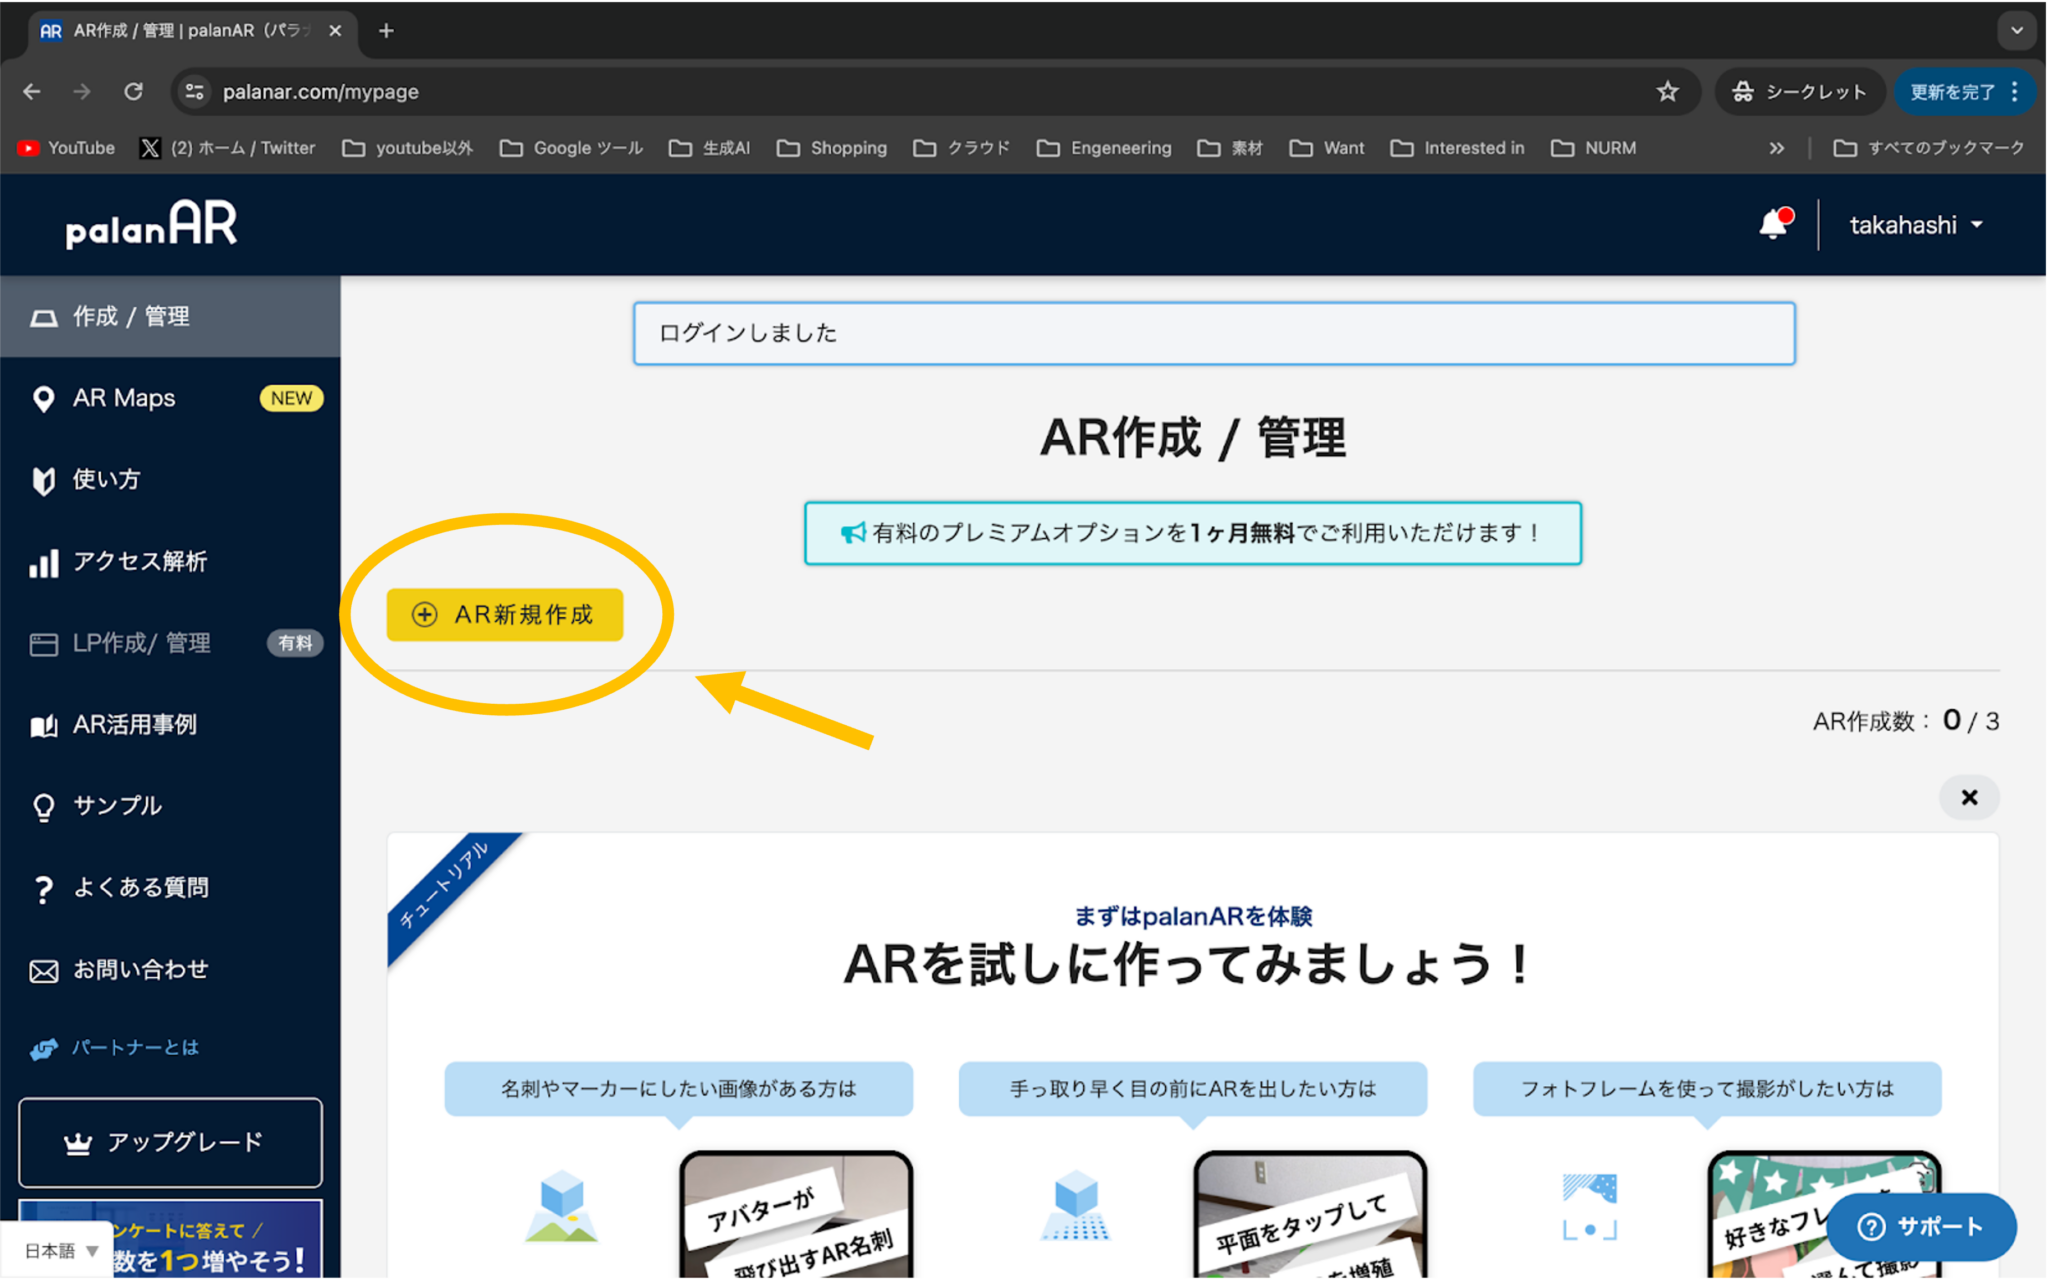Switch to the AR作成/管理 browser tab
Screen dimensions: 2048x1279
pos(180,30)
